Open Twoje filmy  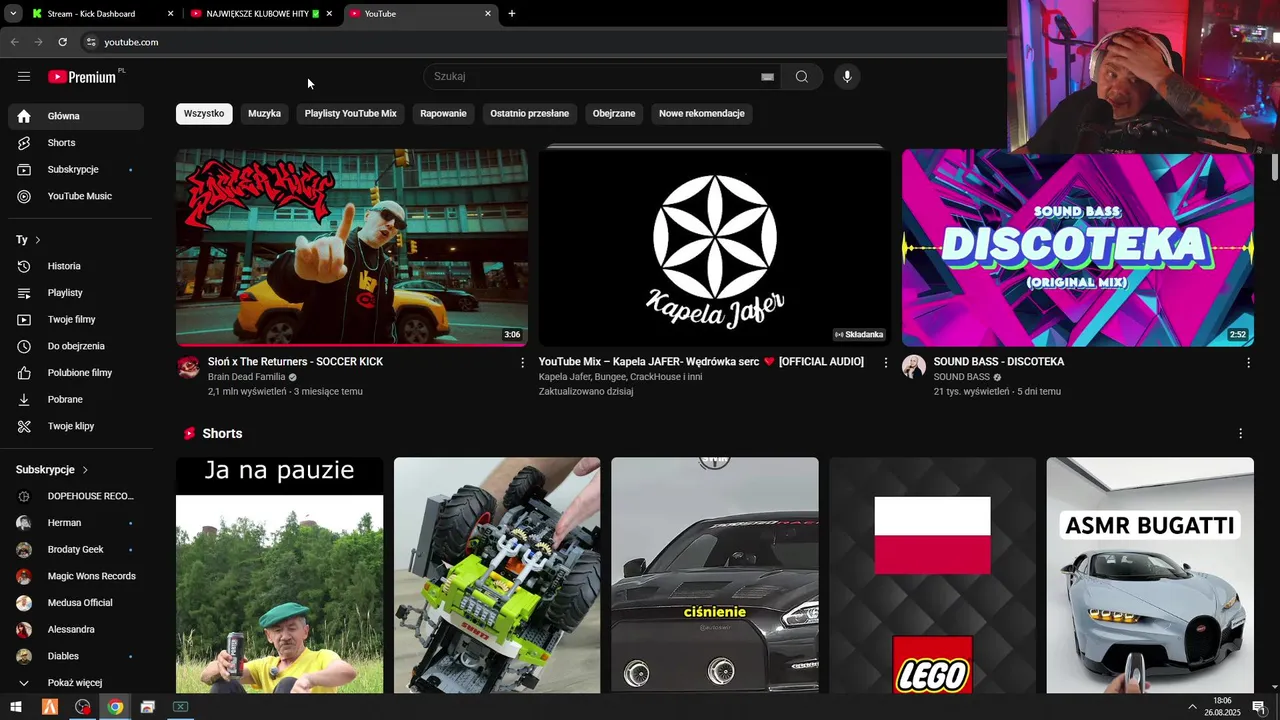pyautogui.click(x=76, y=320)
